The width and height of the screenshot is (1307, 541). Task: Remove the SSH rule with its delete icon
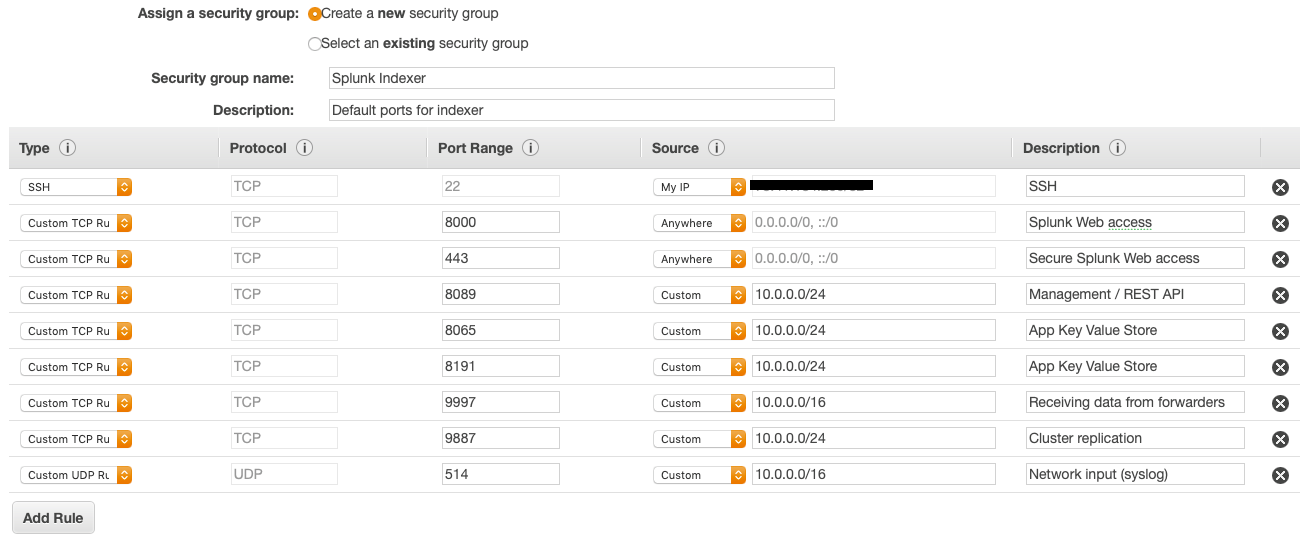1280,187
